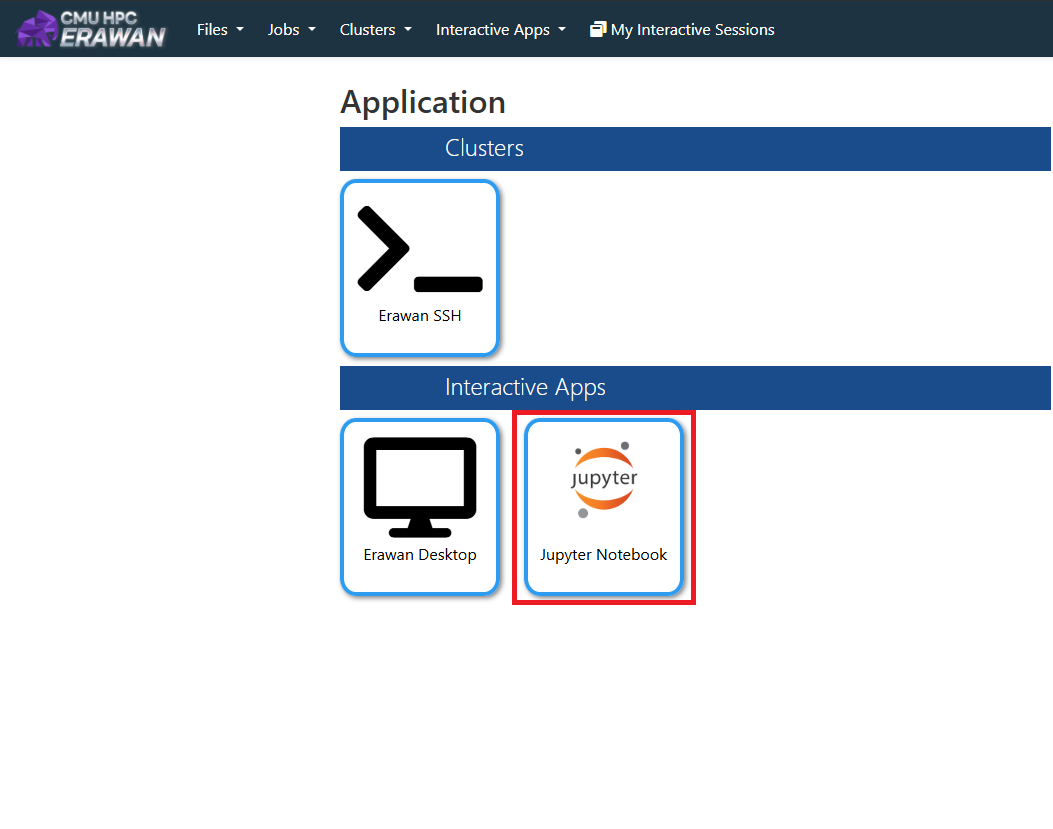
Task: Go to My Interactive Sessions link text
Action: (x=692, y=29)
